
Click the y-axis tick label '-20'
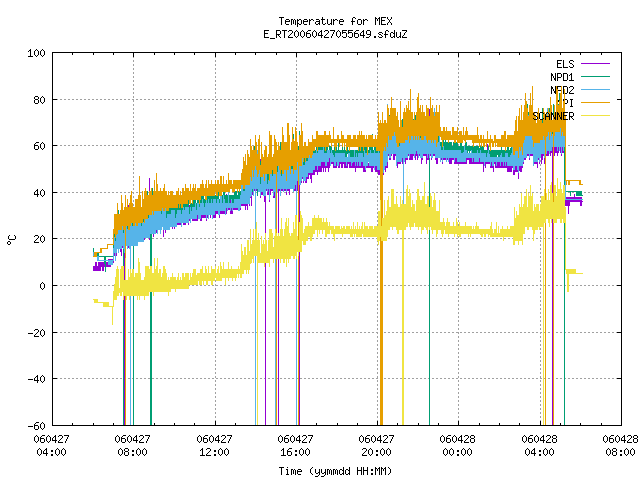36,333
